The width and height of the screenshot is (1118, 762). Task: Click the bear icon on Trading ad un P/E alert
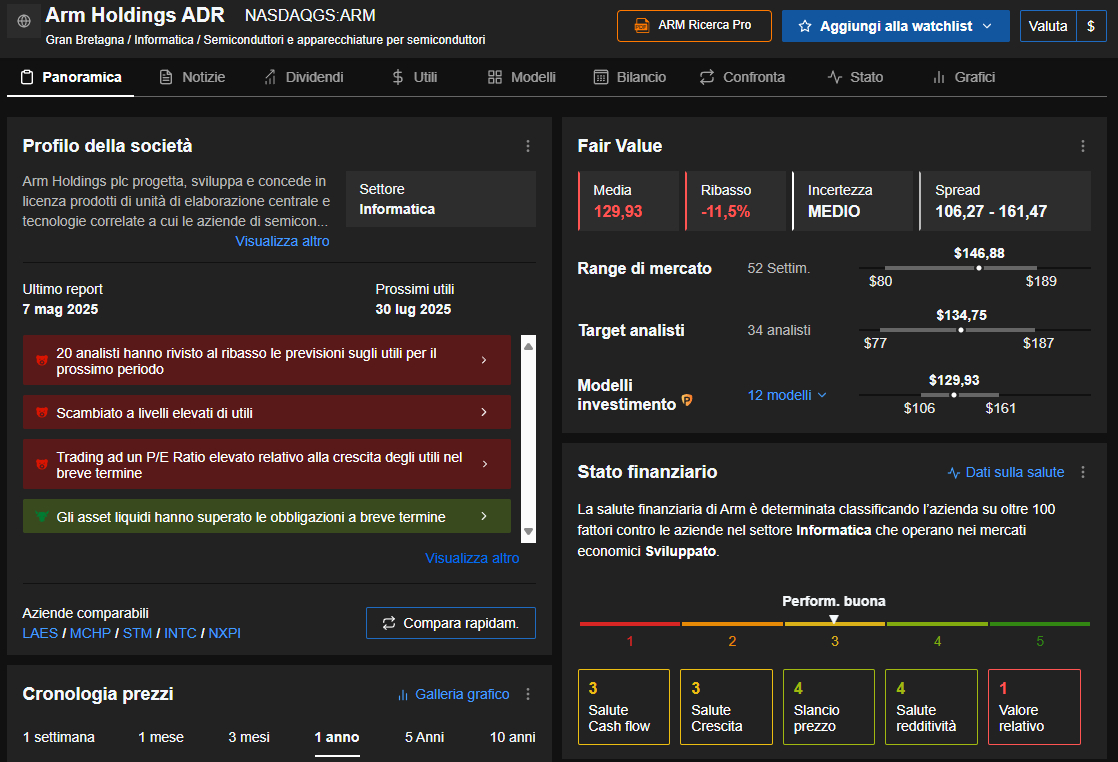tap(41, 465)
